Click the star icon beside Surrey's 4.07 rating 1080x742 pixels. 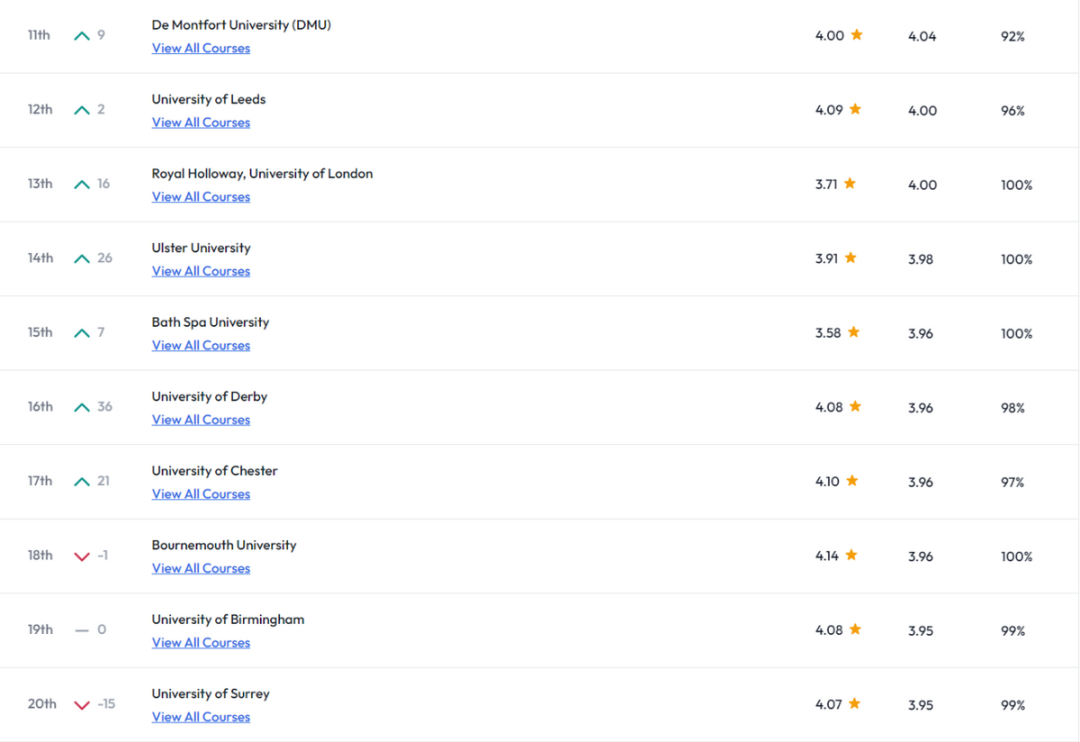pos(855,704)
